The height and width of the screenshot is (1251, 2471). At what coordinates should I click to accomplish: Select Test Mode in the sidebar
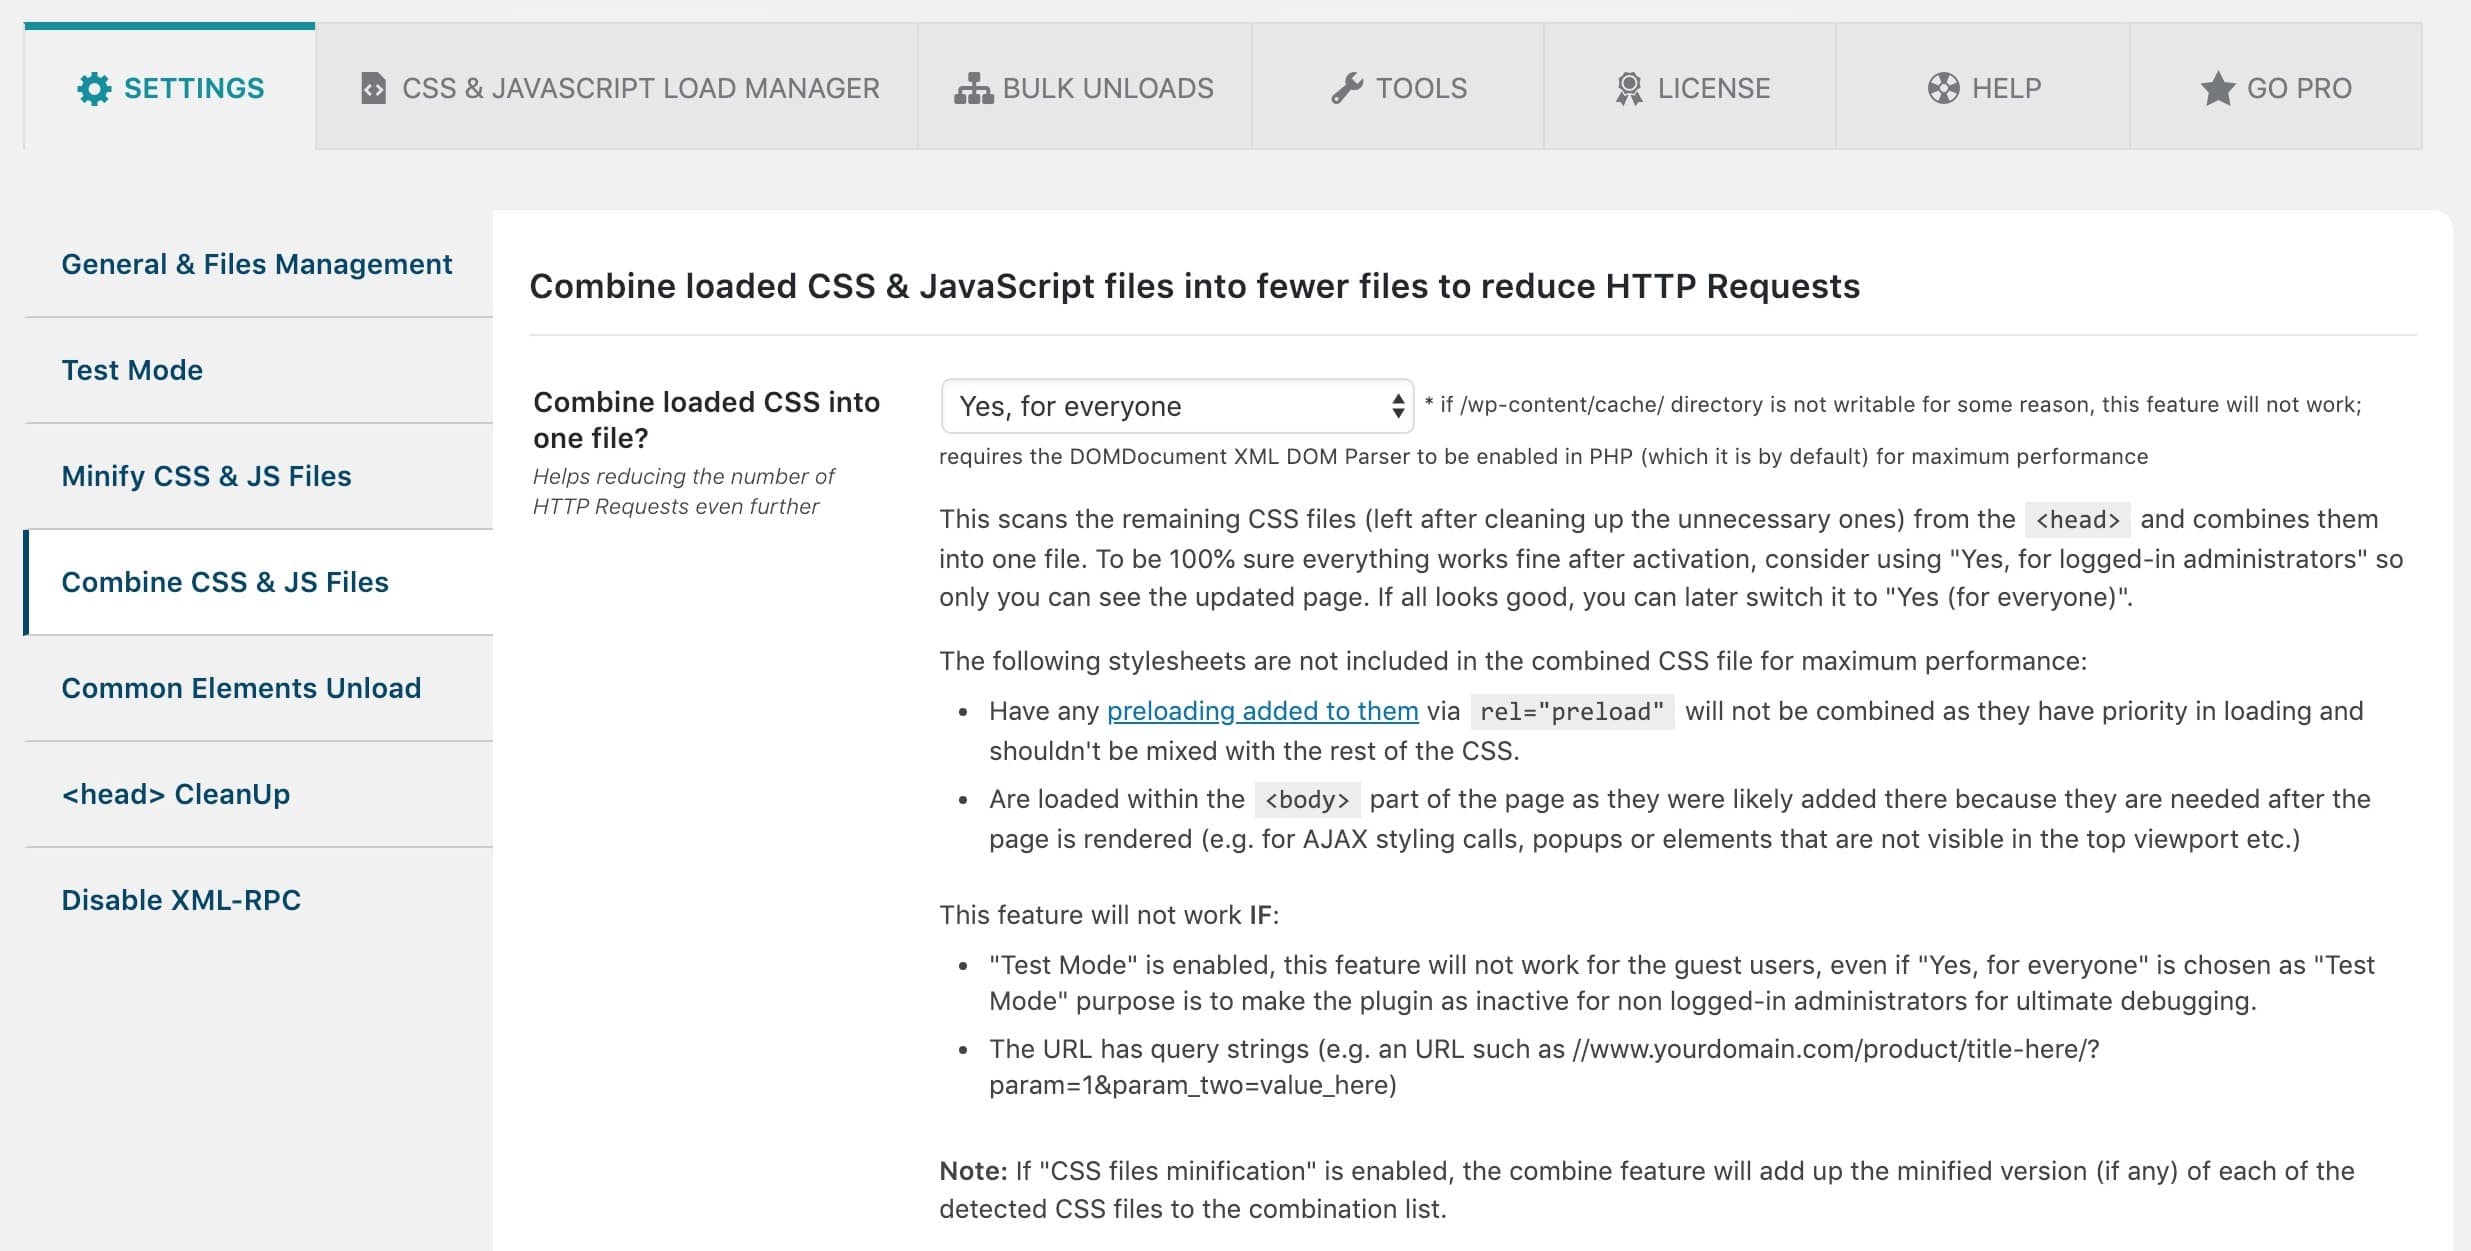click(132, 370)
